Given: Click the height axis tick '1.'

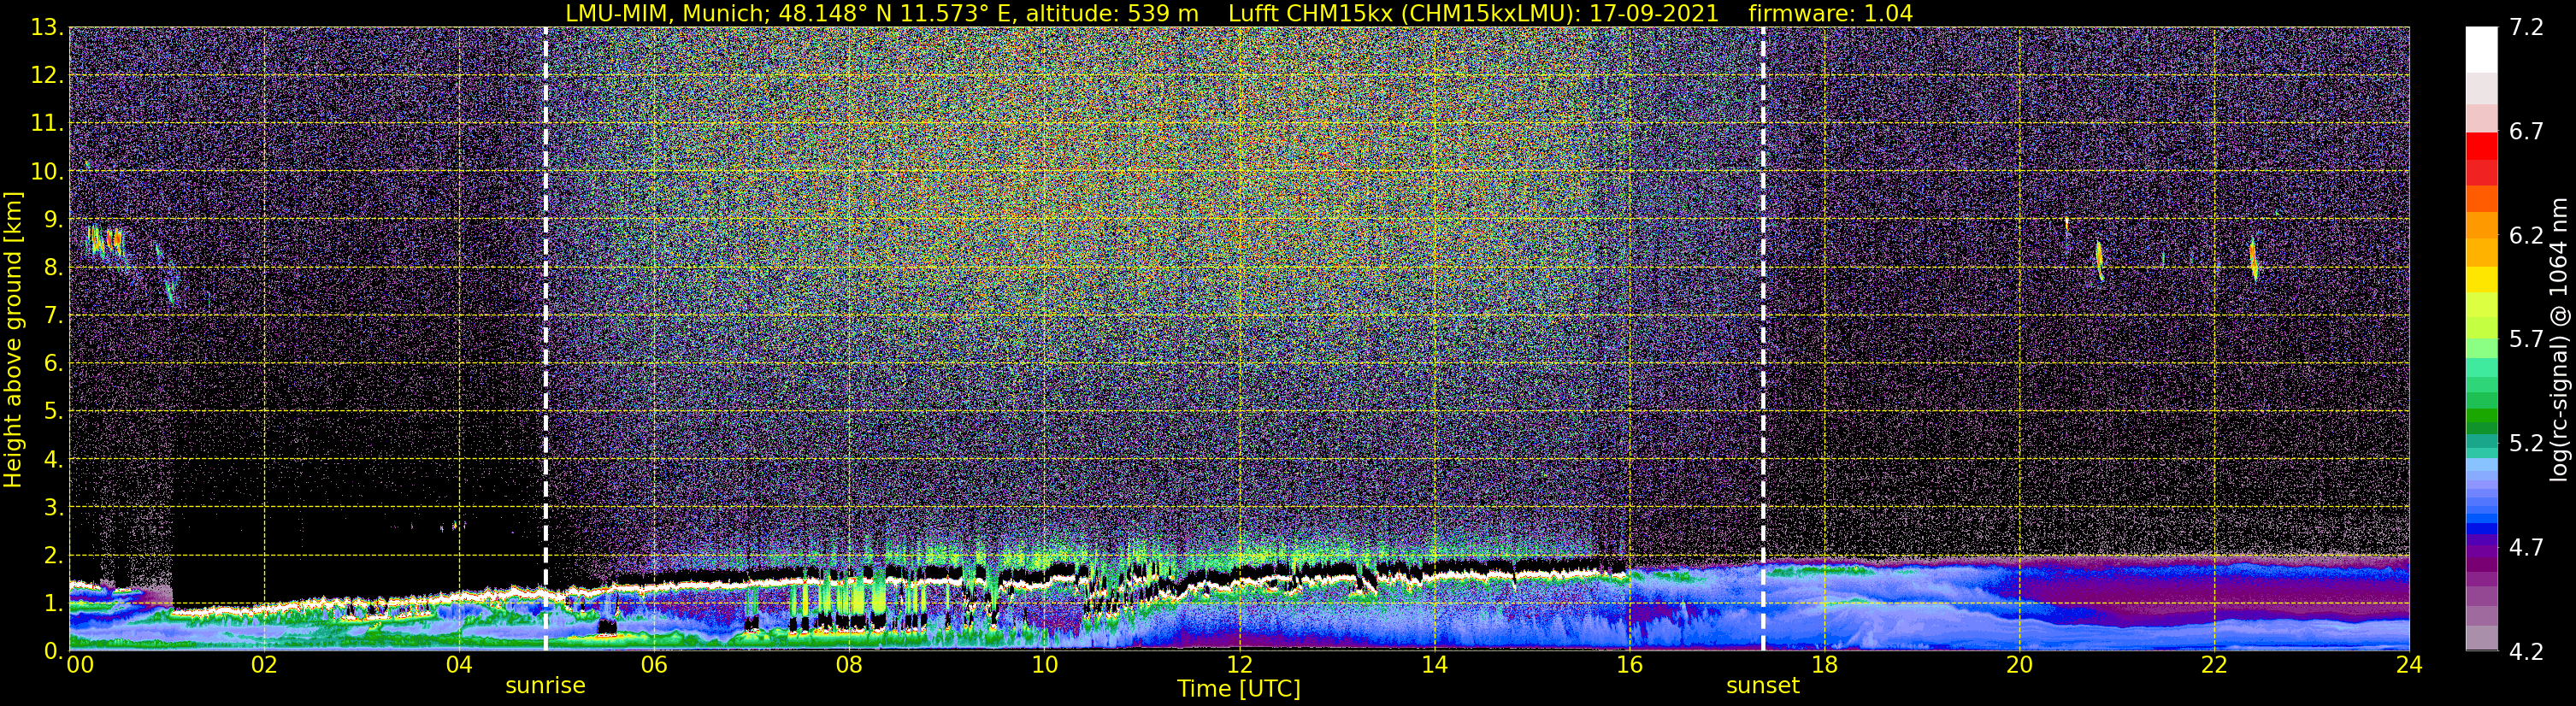Looking at the screenshot, I should click(53, 604).
